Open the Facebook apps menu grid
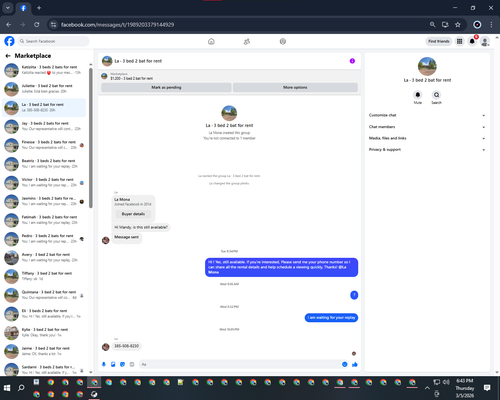The height and width of the screenshot is (400, 500). (x=460, y=41)
